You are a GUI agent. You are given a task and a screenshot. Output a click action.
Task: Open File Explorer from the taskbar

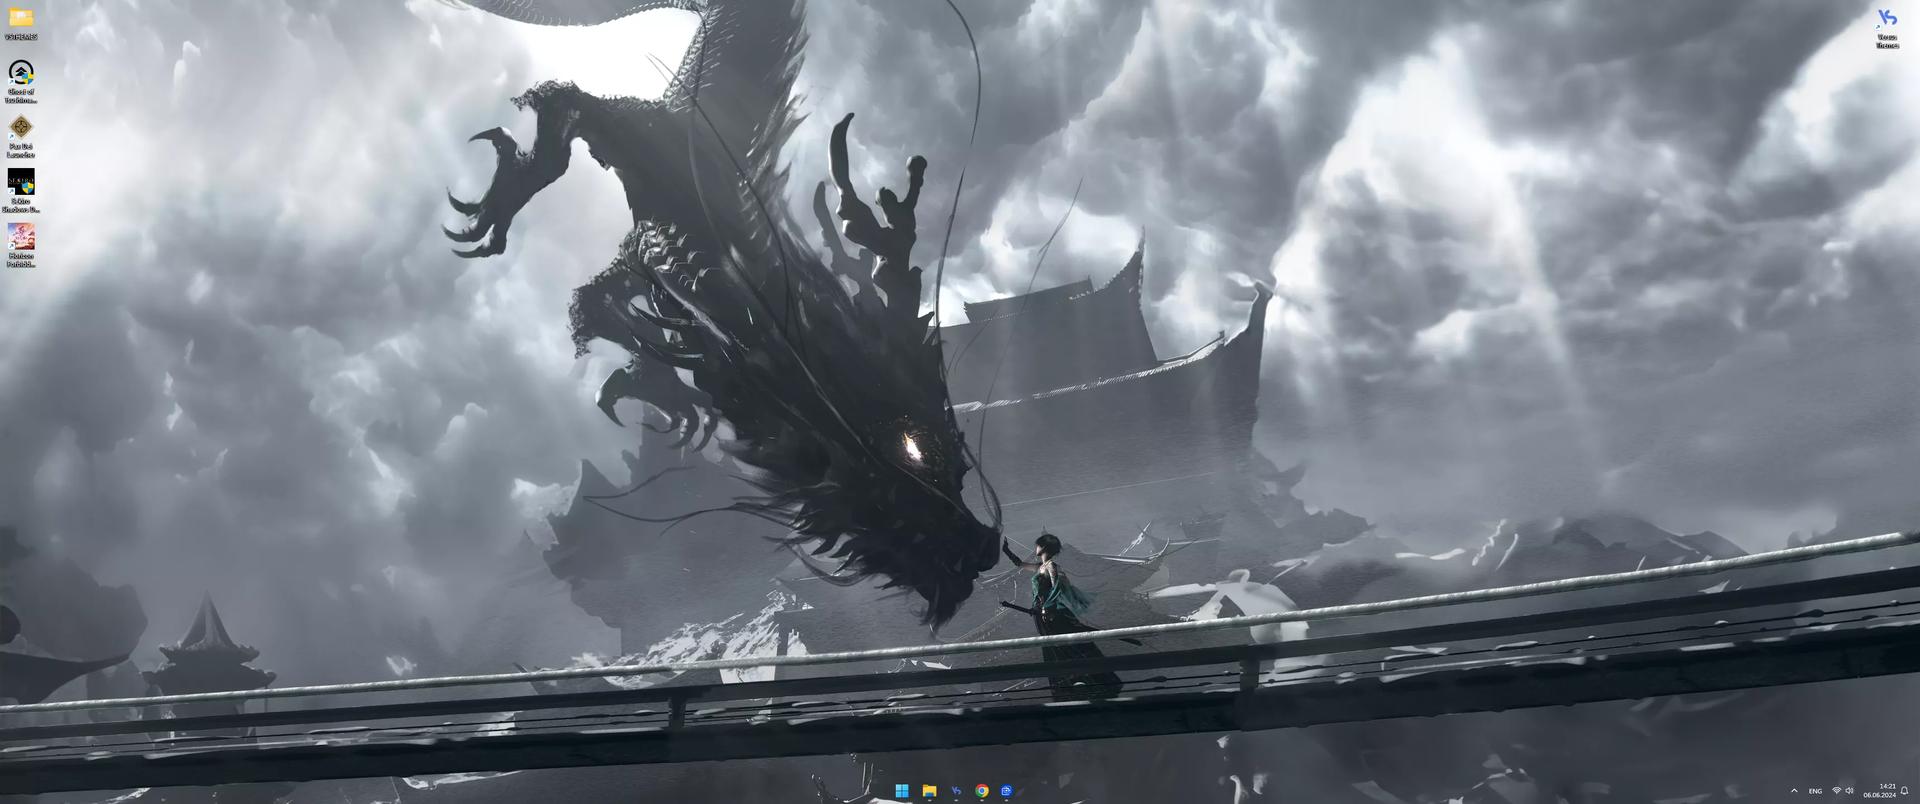tap(929, 791)
